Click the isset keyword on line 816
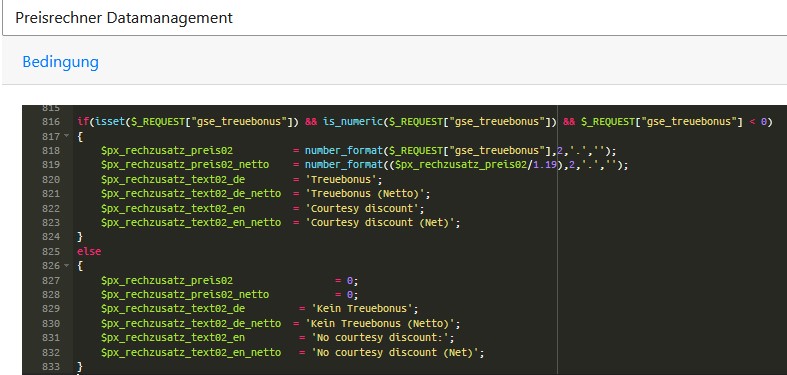The image size is (787, 375). (x=110, y=121)
